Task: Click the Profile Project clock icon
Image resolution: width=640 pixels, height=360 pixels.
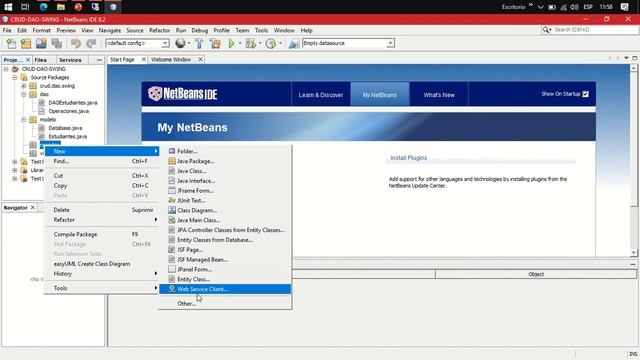Action: [x=271, y=43]
